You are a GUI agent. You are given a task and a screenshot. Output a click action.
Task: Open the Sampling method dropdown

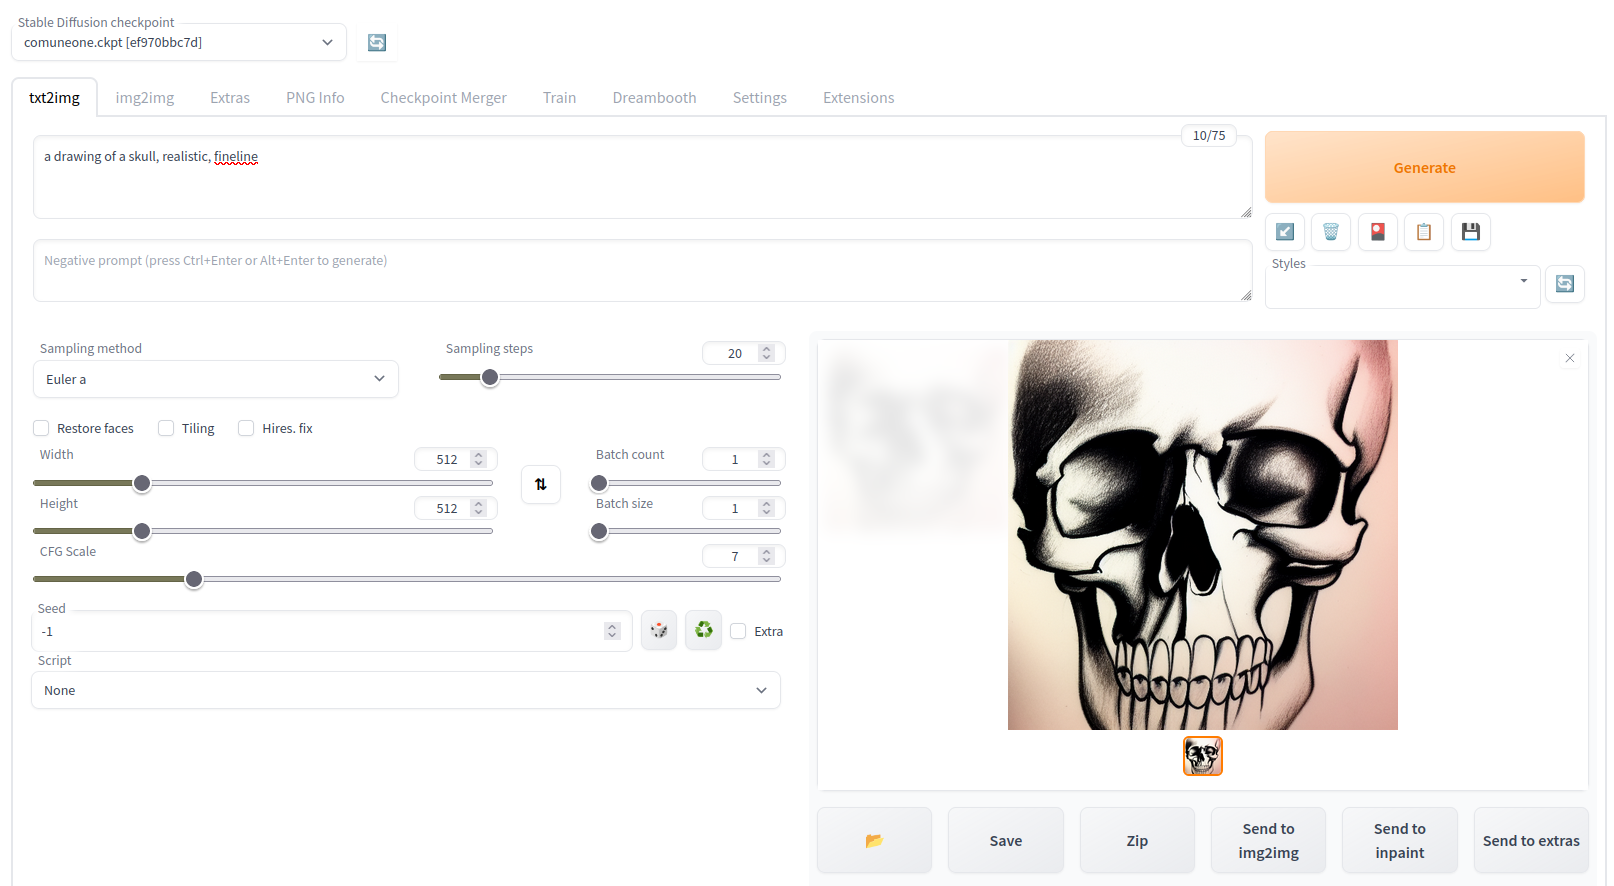click(x=216, y=379)
